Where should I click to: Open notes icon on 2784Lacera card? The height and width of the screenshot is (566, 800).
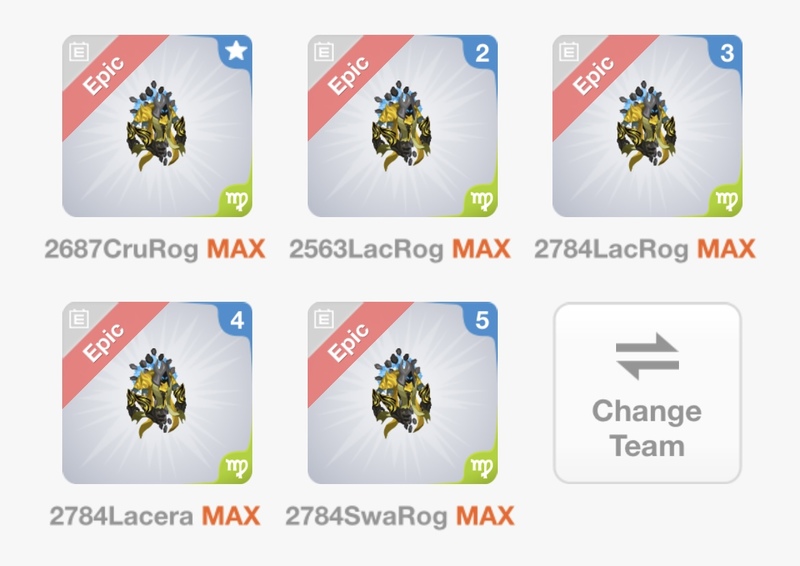pos(79,319)
